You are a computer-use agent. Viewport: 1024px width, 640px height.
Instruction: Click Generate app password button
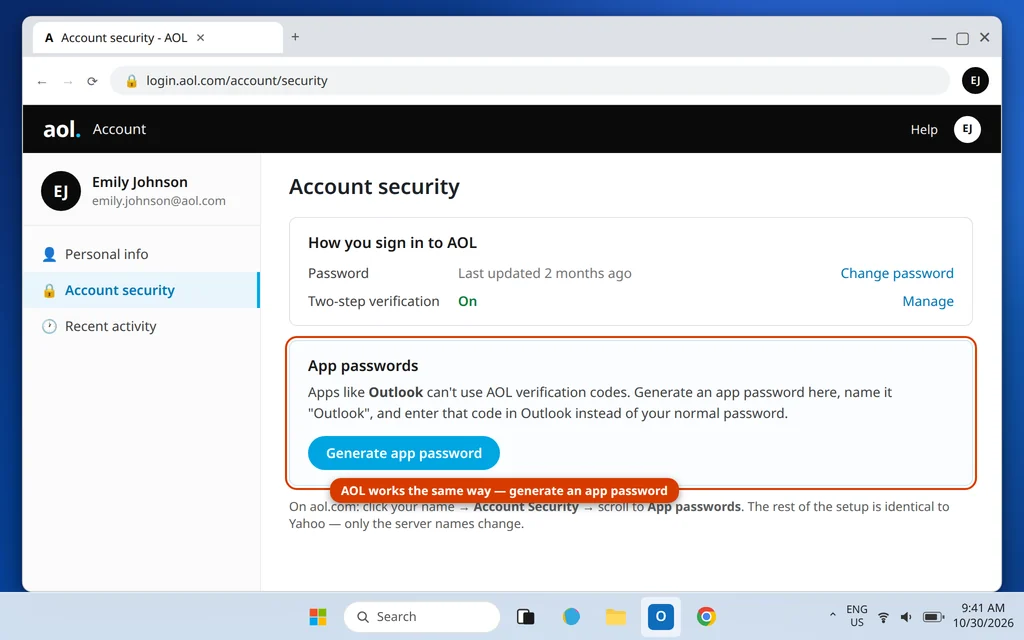tap(404, 453)
